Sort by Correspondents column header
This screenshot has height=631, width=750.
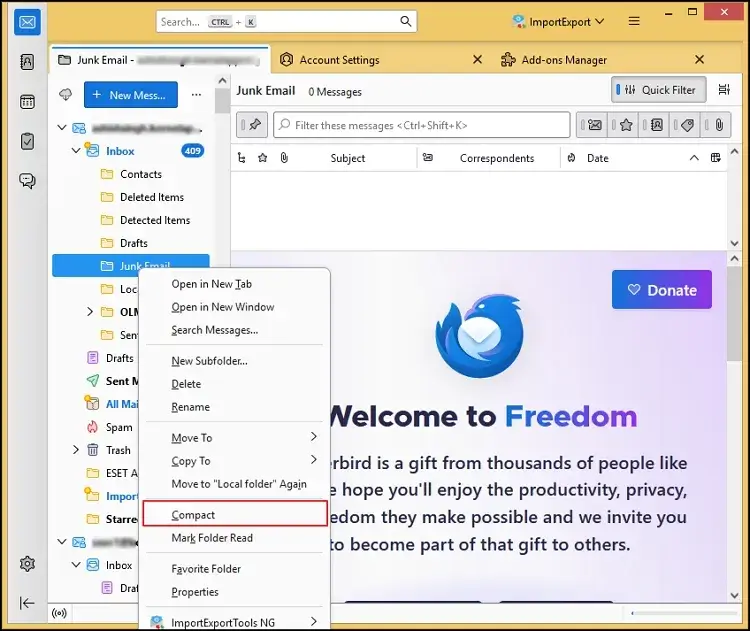tap(496, 158)
